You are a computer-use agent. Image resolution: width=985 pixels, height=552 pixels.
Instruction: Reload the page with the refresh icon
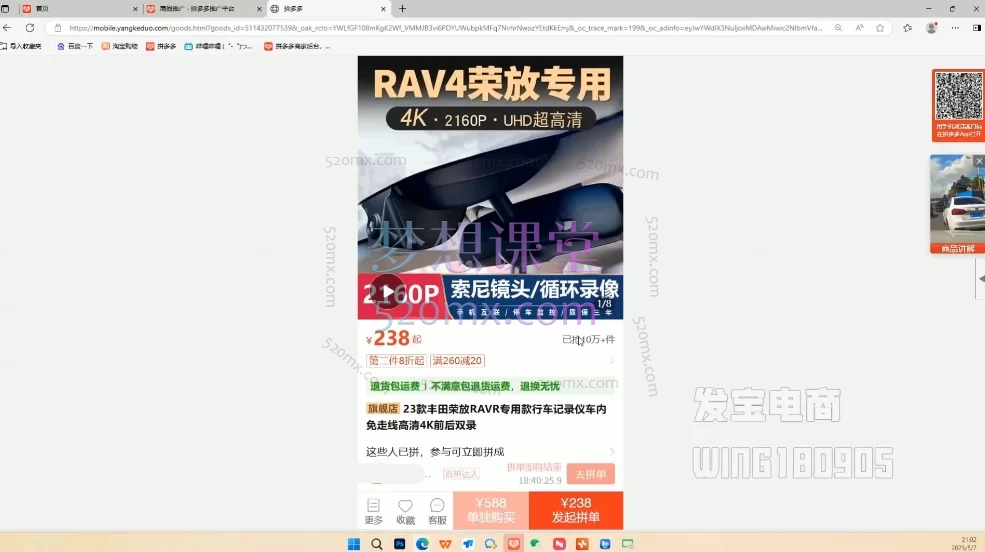pyautogui.click(x=30, y=28)
